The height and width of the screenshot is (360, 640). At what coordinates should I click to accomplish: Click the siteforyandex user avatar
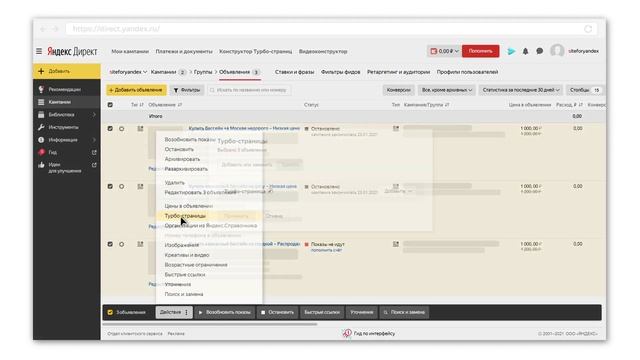[557, 51]
